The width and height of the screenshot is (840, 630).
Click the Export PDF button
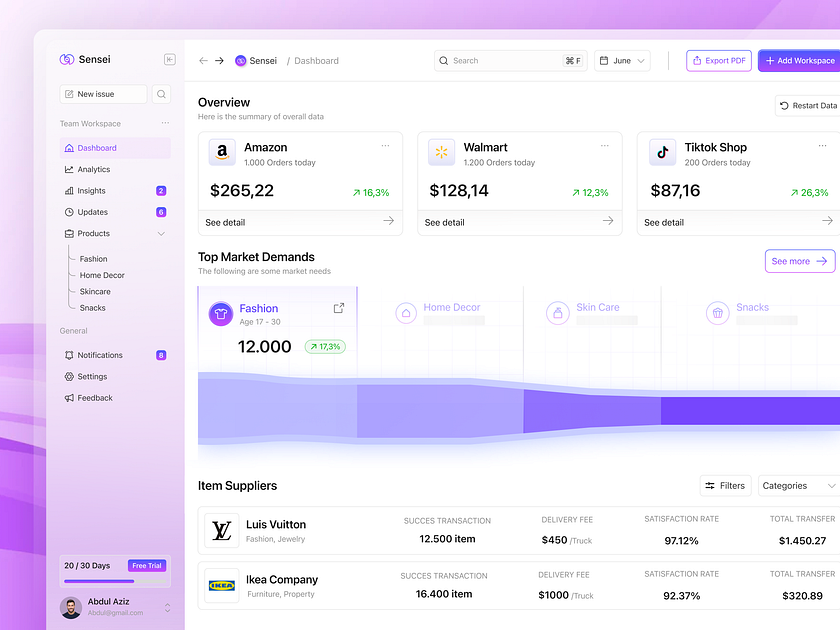coord(718,60)
